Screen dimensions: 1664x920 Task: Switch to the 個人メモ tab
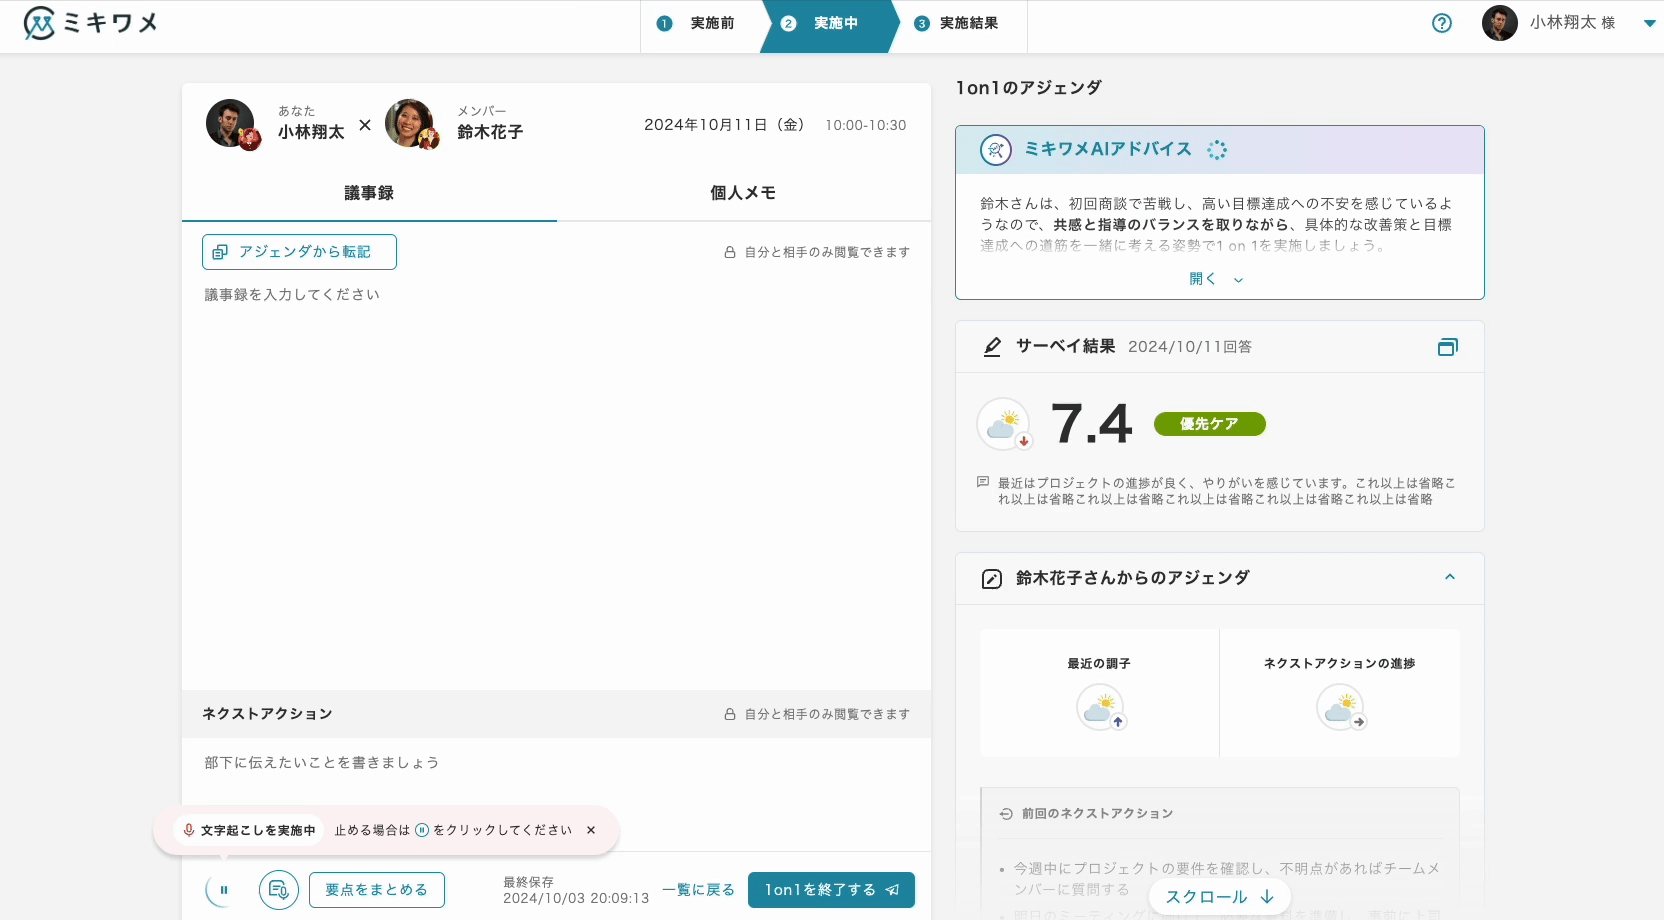(x=743, y=193)
